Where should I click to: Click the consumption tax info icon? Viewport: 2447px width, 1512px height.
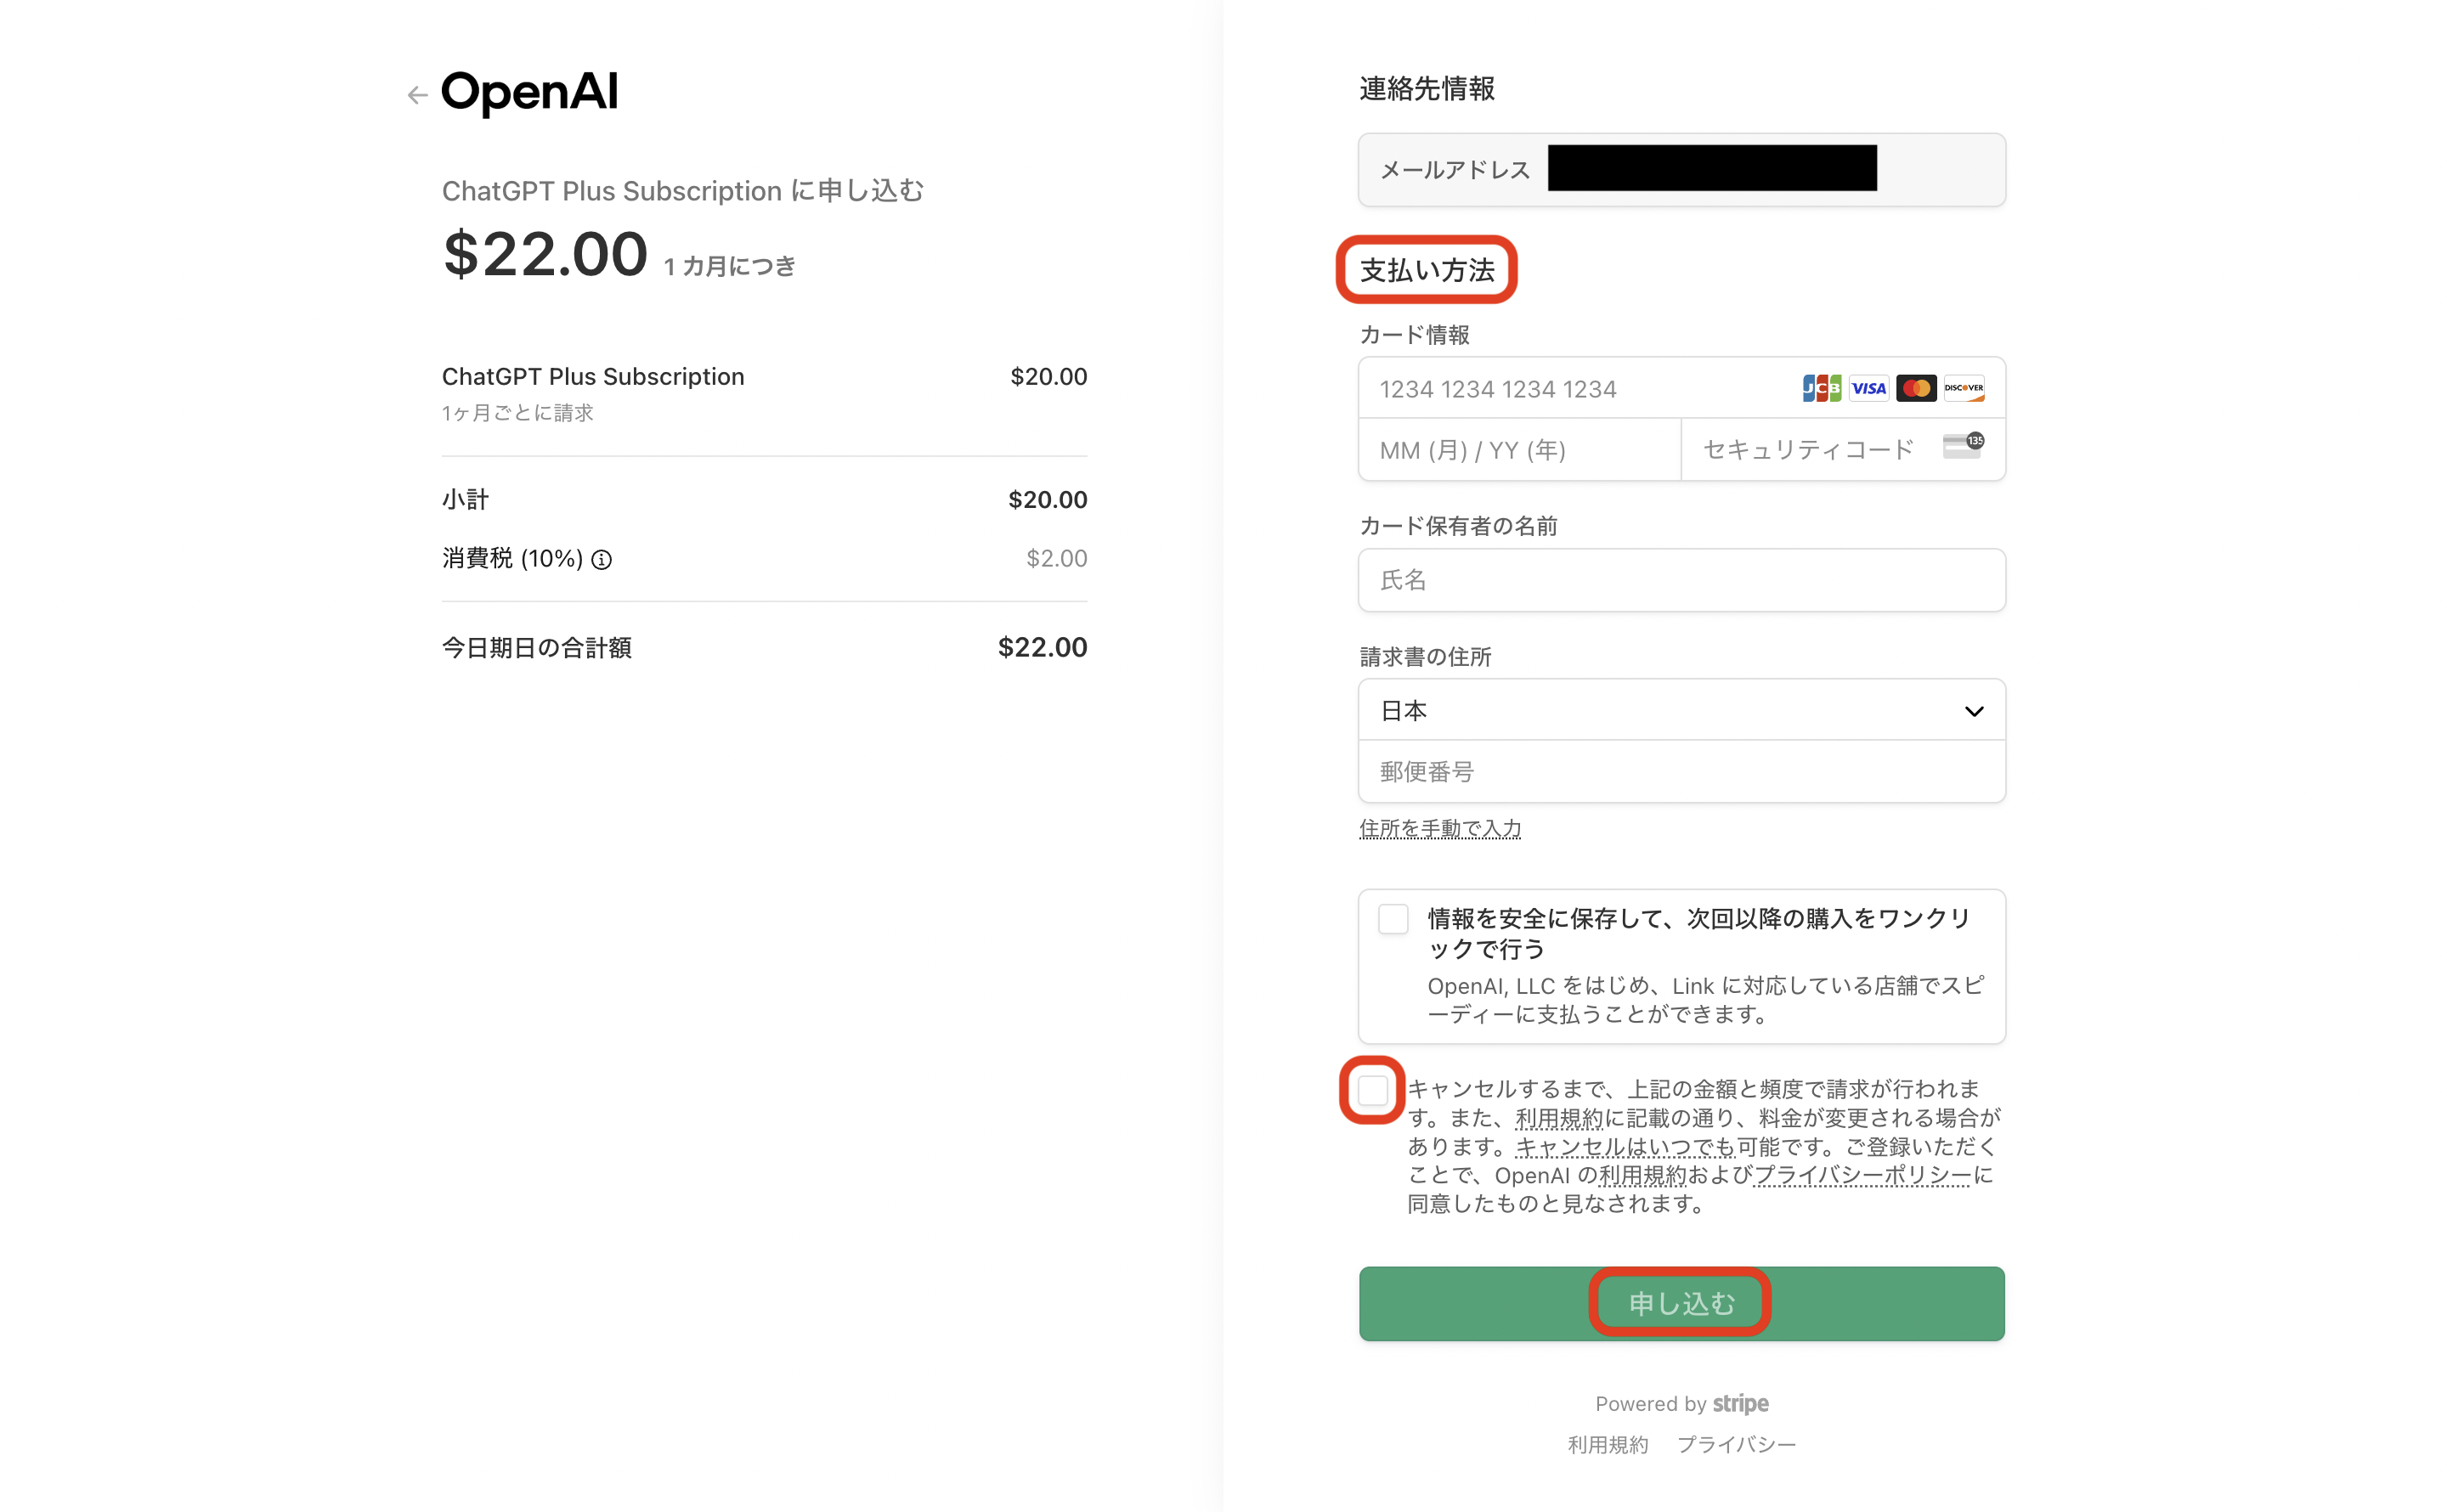(x=601, y=560)
